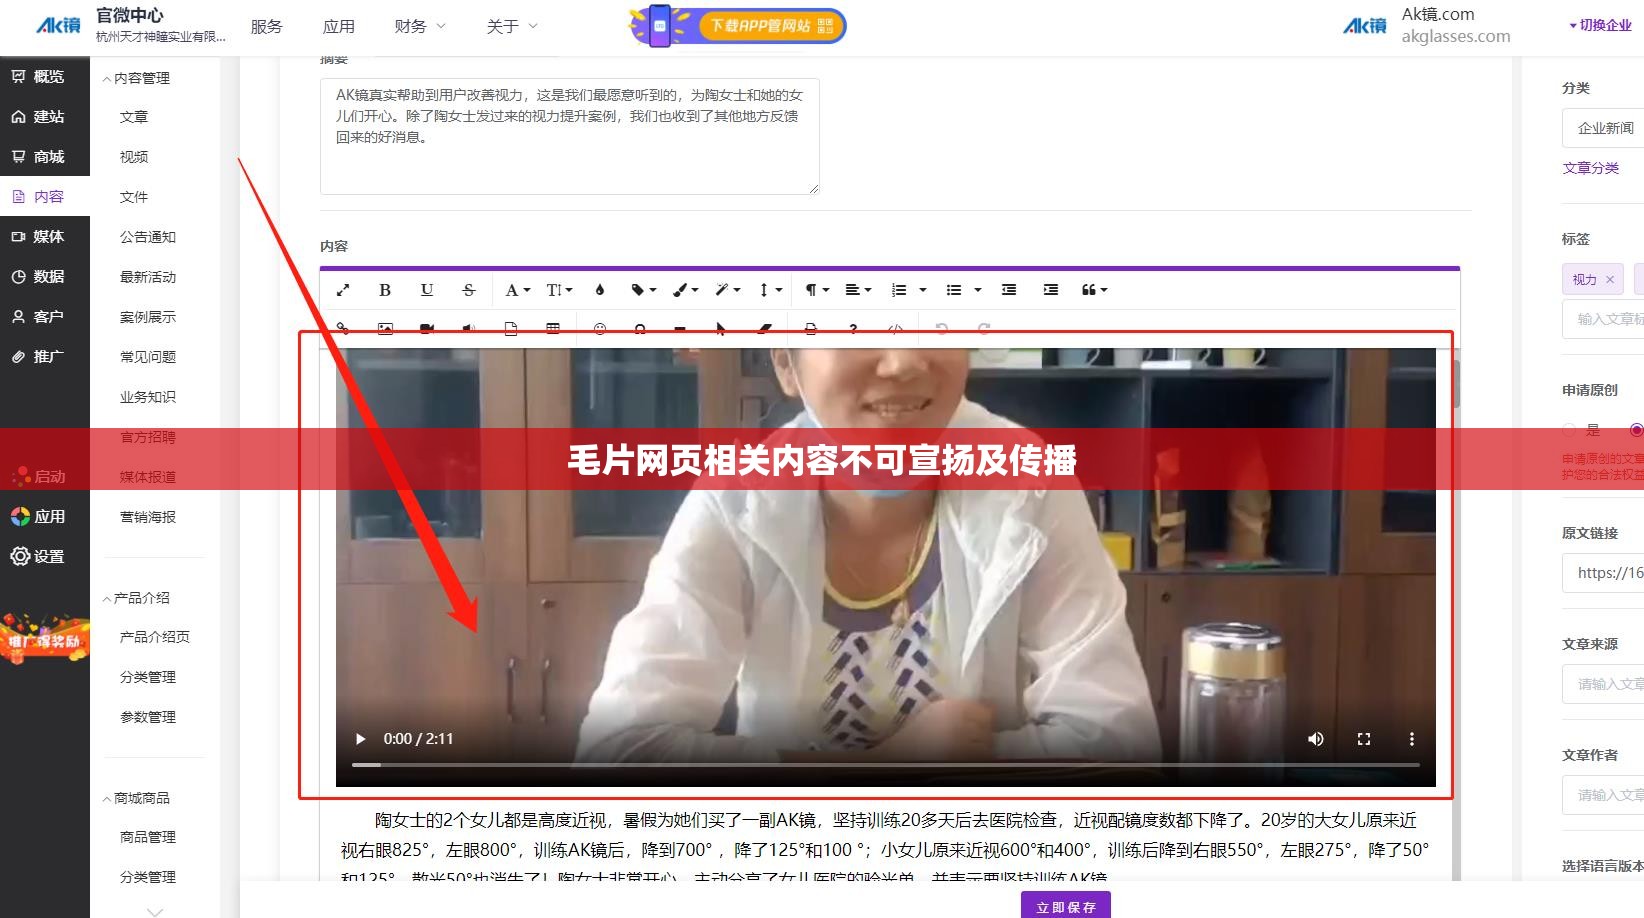
Task: Apply underline formatting in editor toolbar
Action: pyautogui.click(x=427, y=290)
